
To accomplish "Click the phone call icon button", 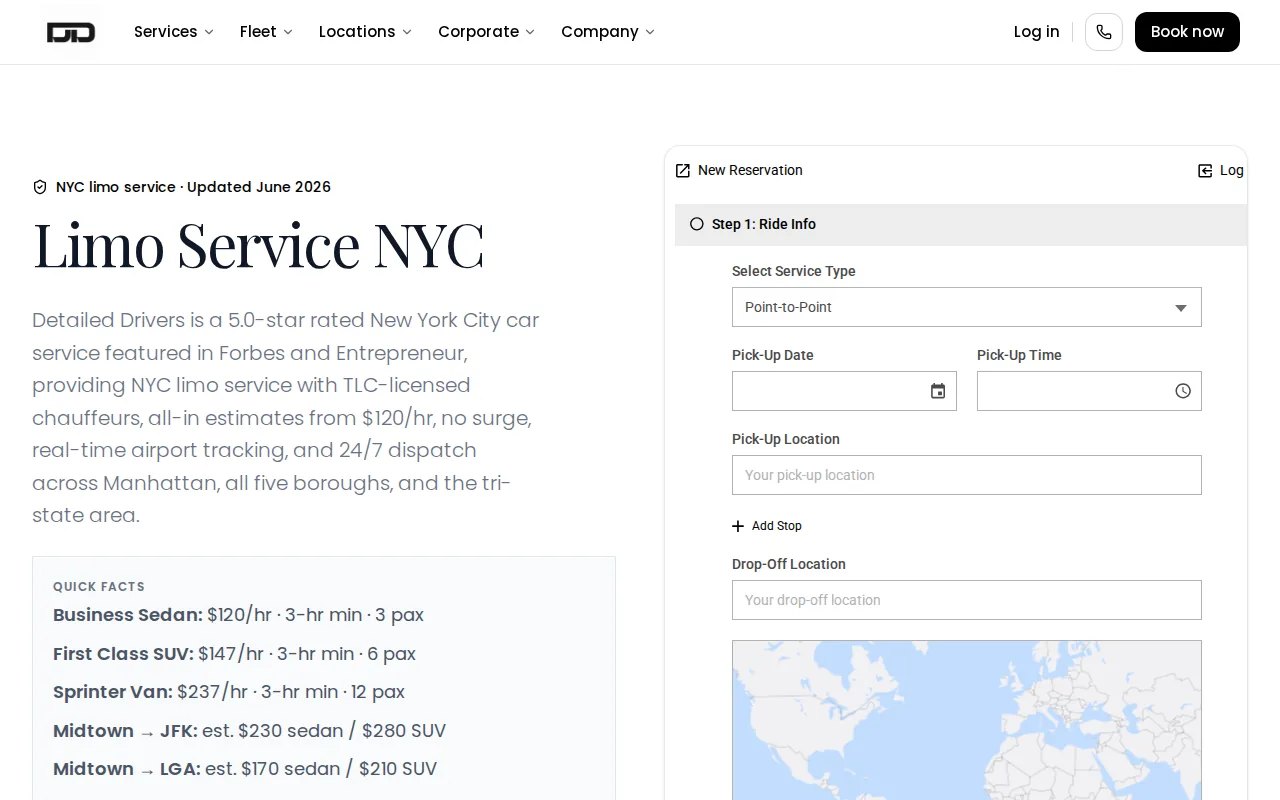I will coord(1104,32).
